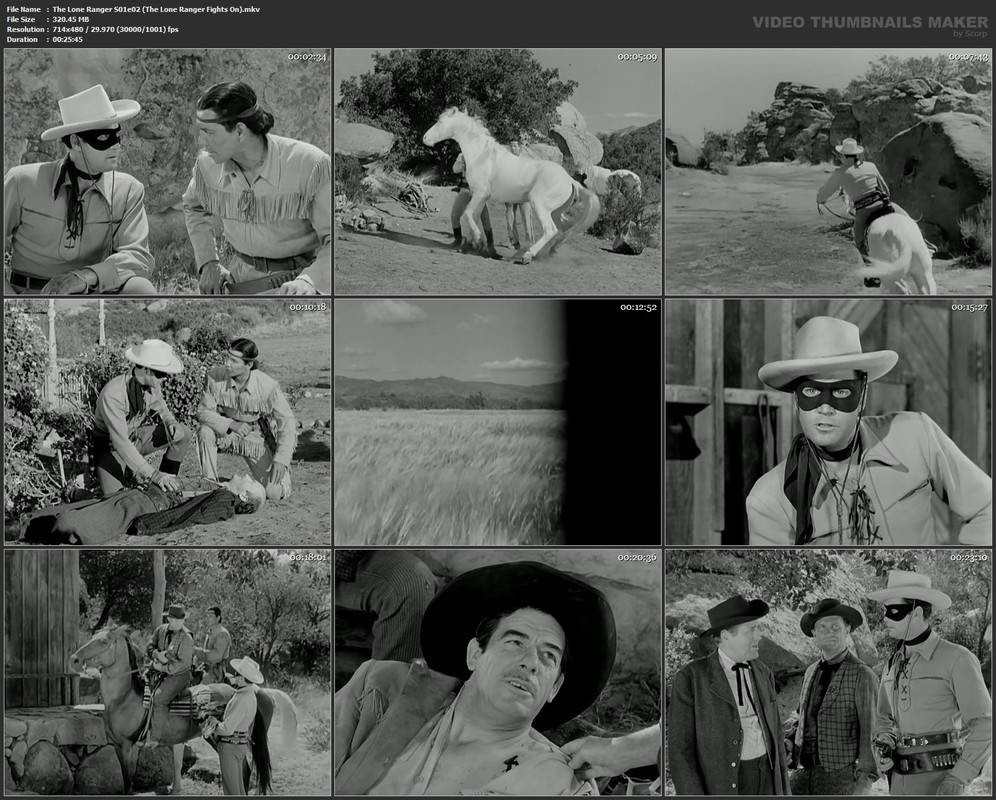Select the thumbnail timestamped 00:18:01

coord(168,672)
